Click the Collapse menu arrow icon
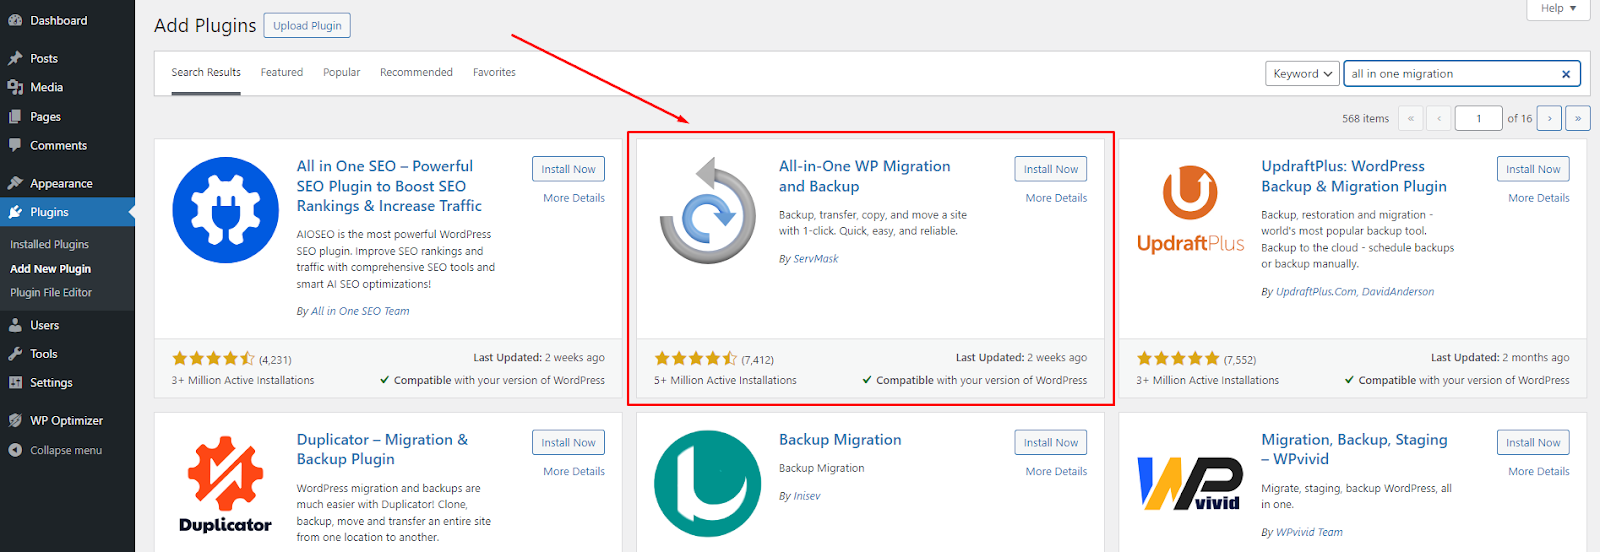 coord(15,450)
